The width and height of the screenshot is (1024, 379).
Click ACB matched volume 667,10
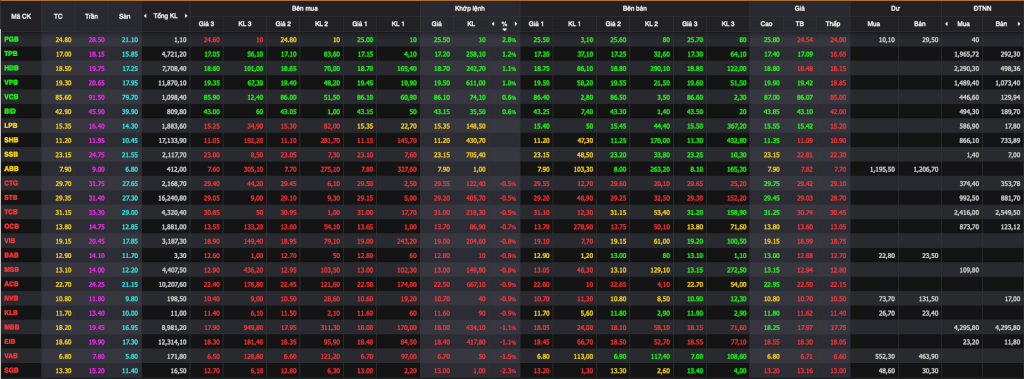click(x=475, y=284)
